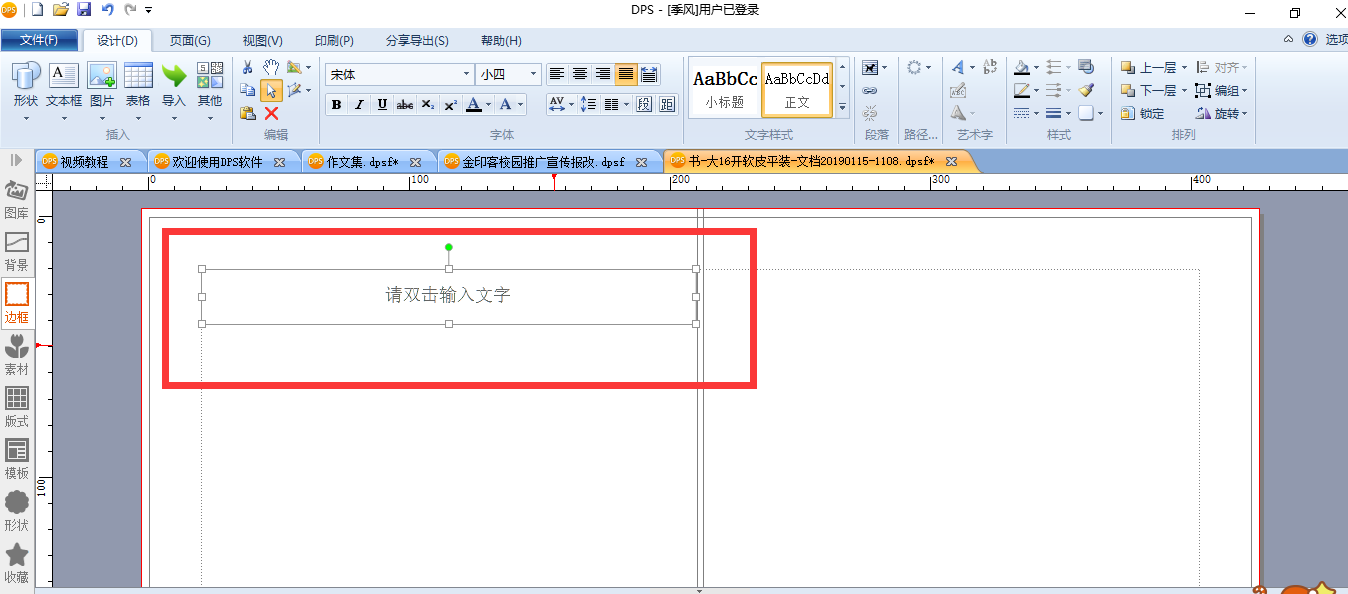Click the 锁定 lock icon
Viewport: 1348px width, 594px height.
coord(1143,113)
